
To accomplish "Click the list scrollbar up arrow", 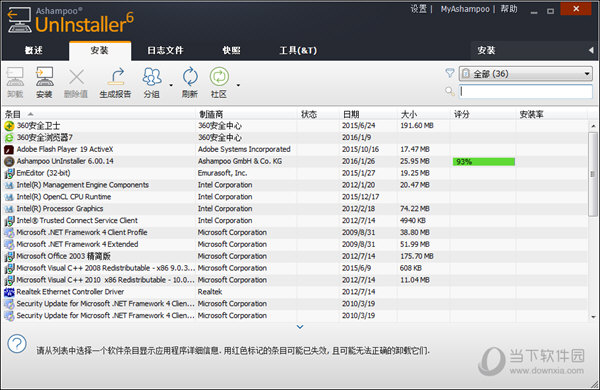I will tap(593, 126).
